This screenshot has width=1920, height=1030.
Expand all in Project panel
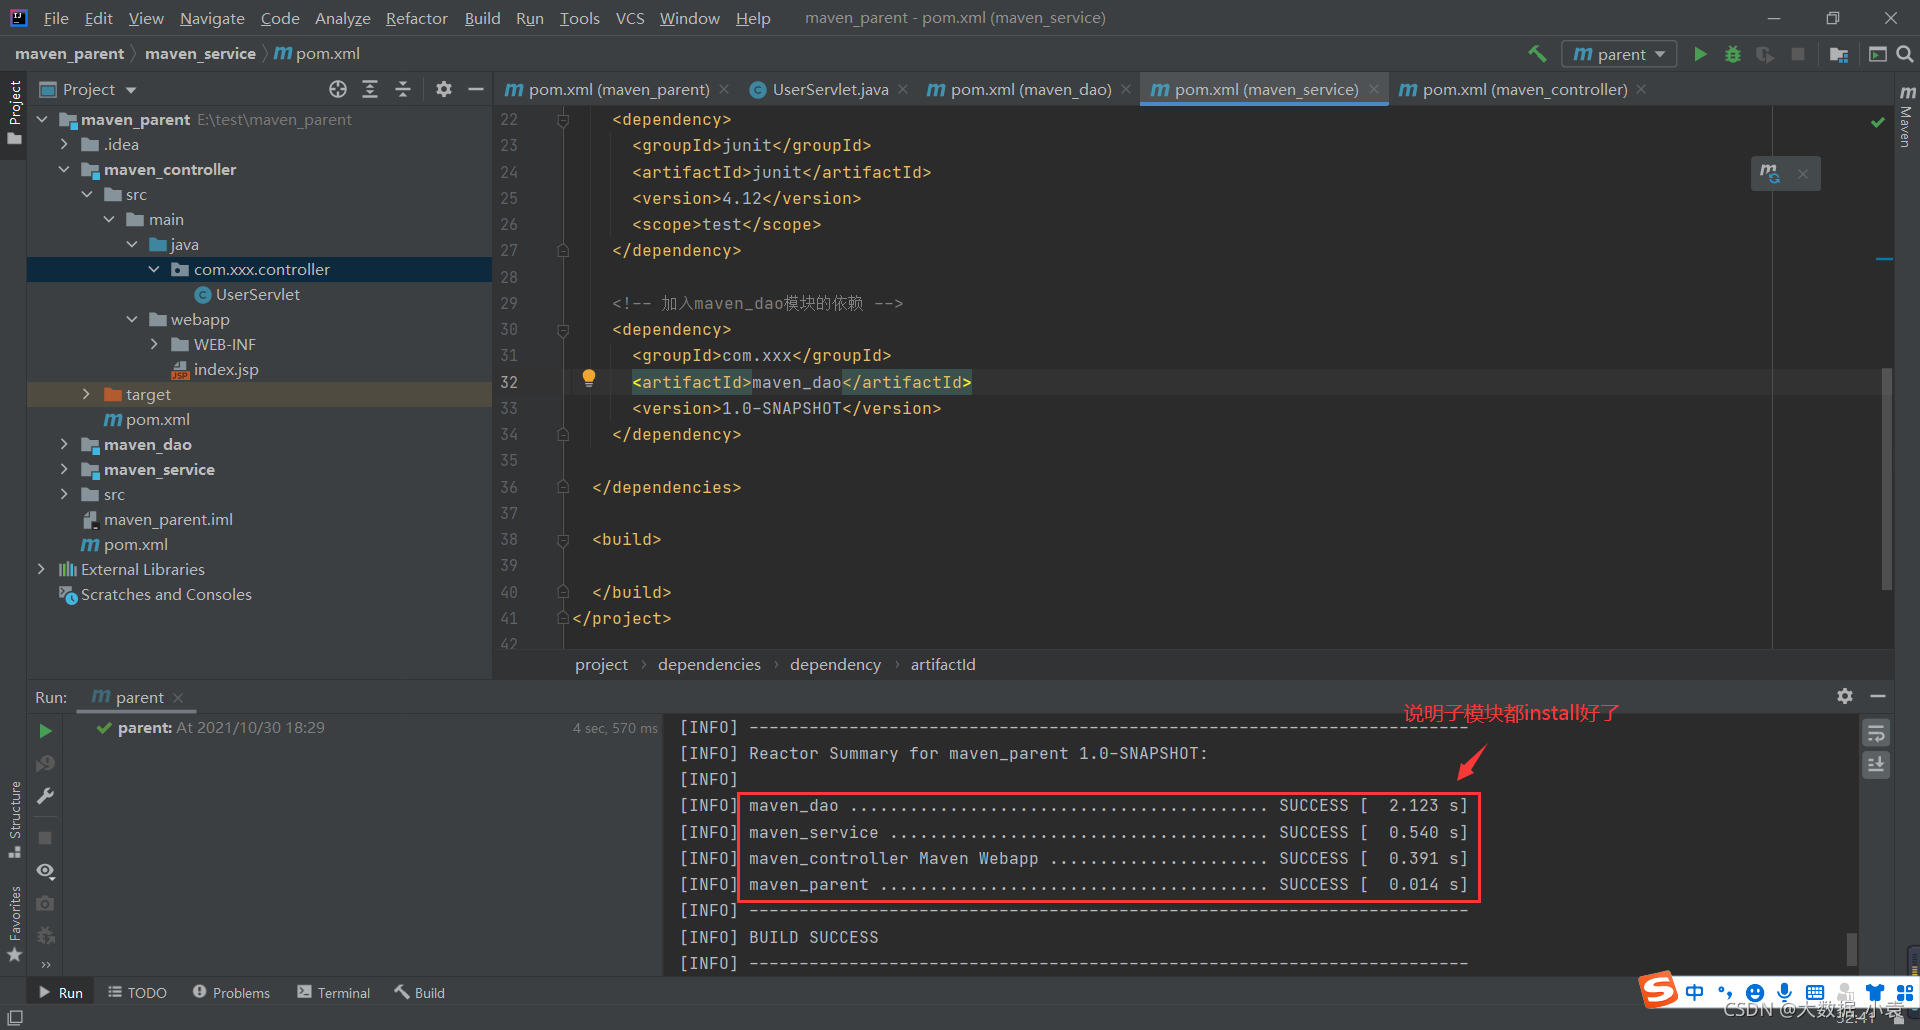(370, 90)
